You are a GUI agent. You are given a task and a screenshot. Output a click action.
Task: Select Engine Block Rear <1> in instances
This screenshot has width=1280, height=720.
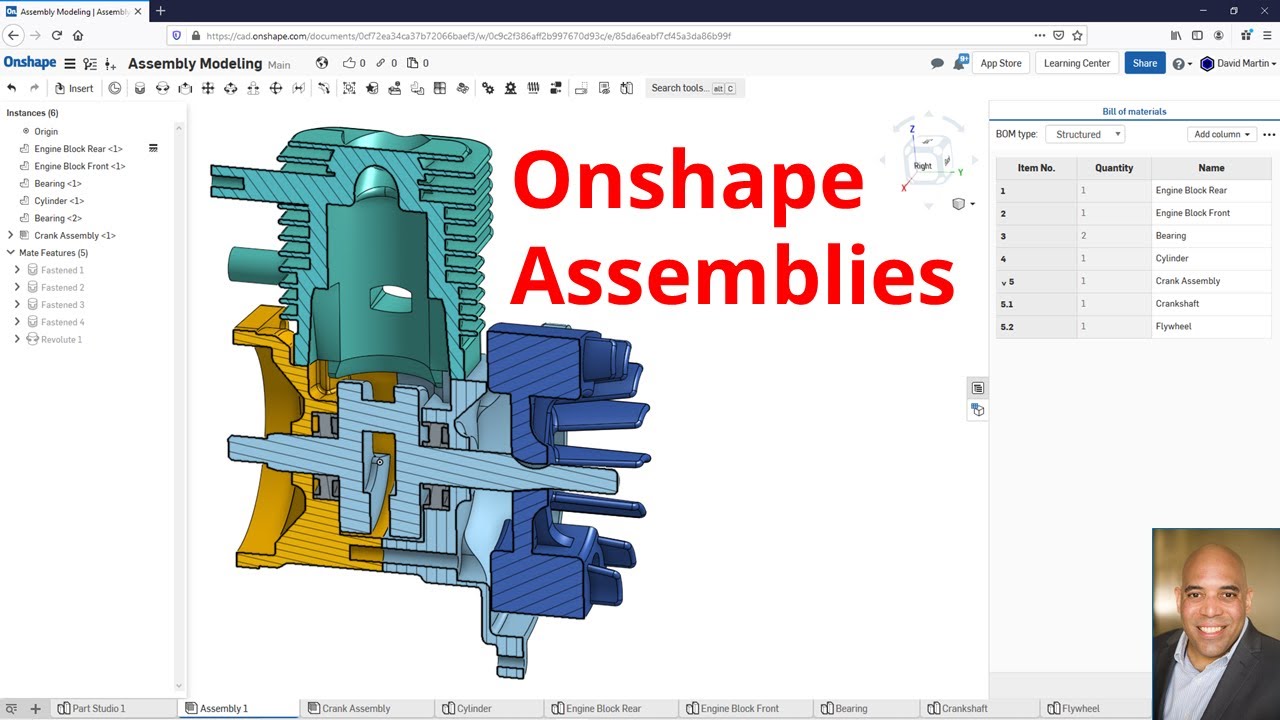(78, 149)
